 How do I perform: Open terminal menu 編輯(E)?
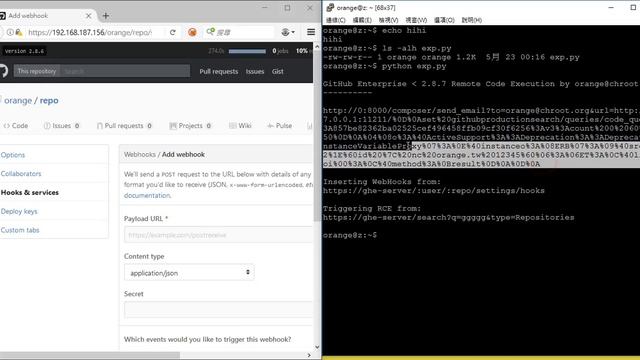coord(362,20)
